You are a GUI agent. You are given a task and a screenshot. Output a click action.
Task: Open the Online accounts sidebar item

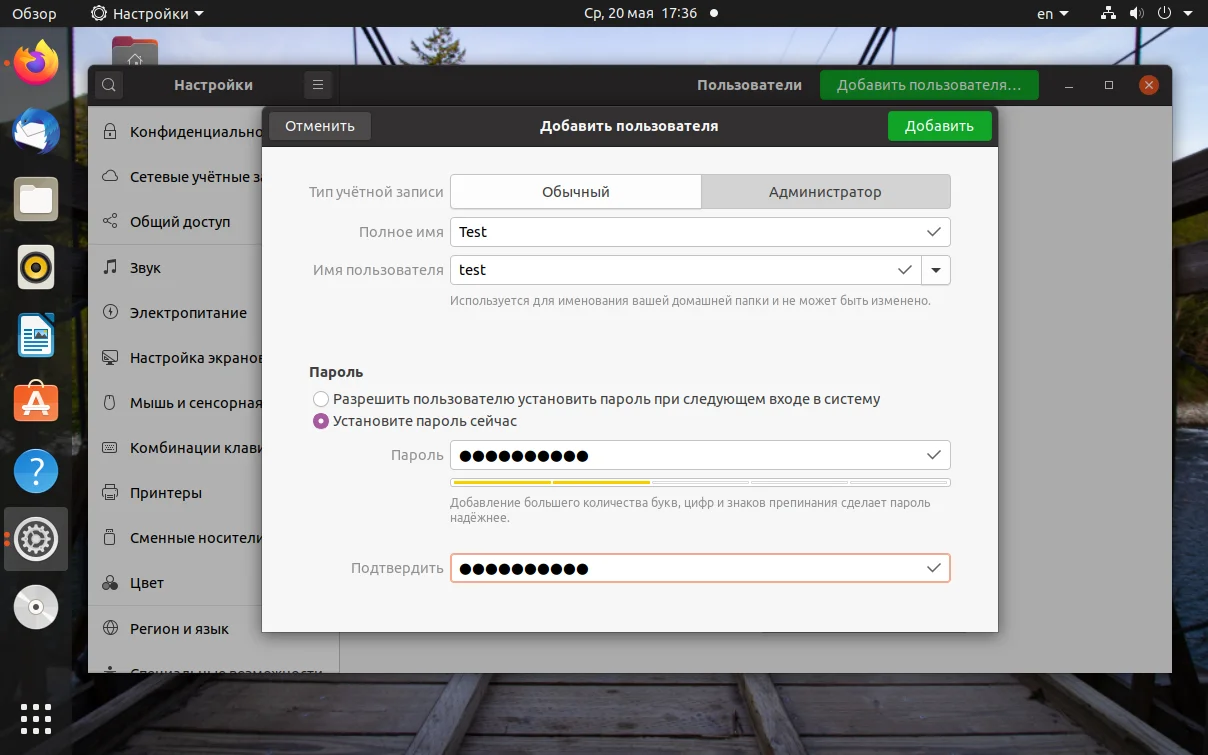(x=175, y=177)
